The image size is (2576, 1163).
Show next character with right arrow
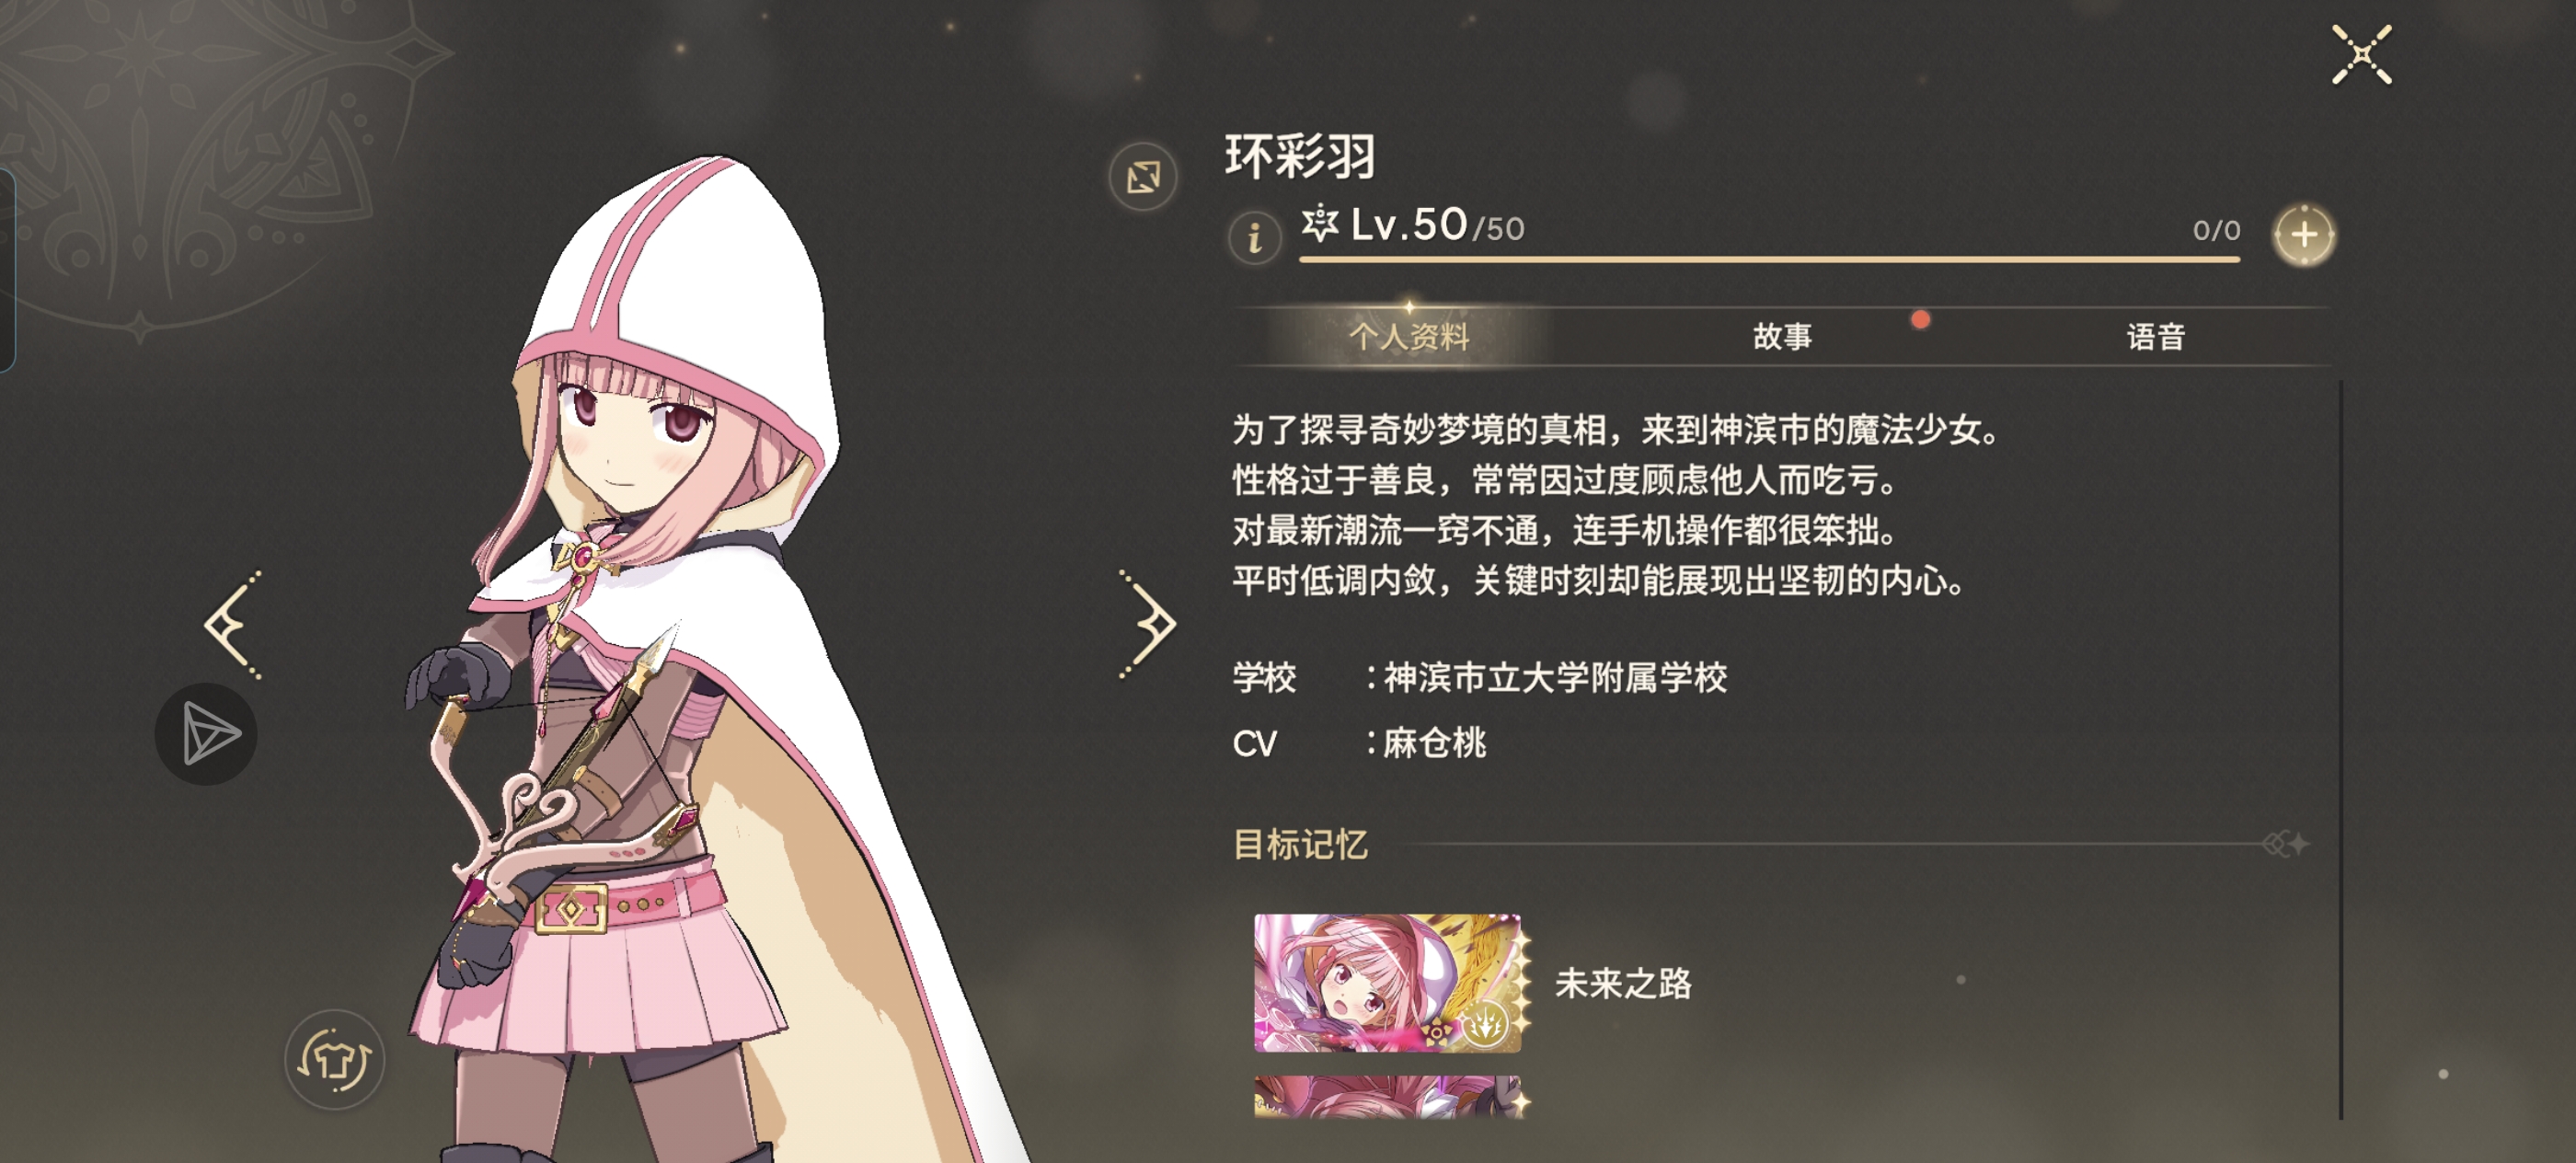tap(1148, 625)
